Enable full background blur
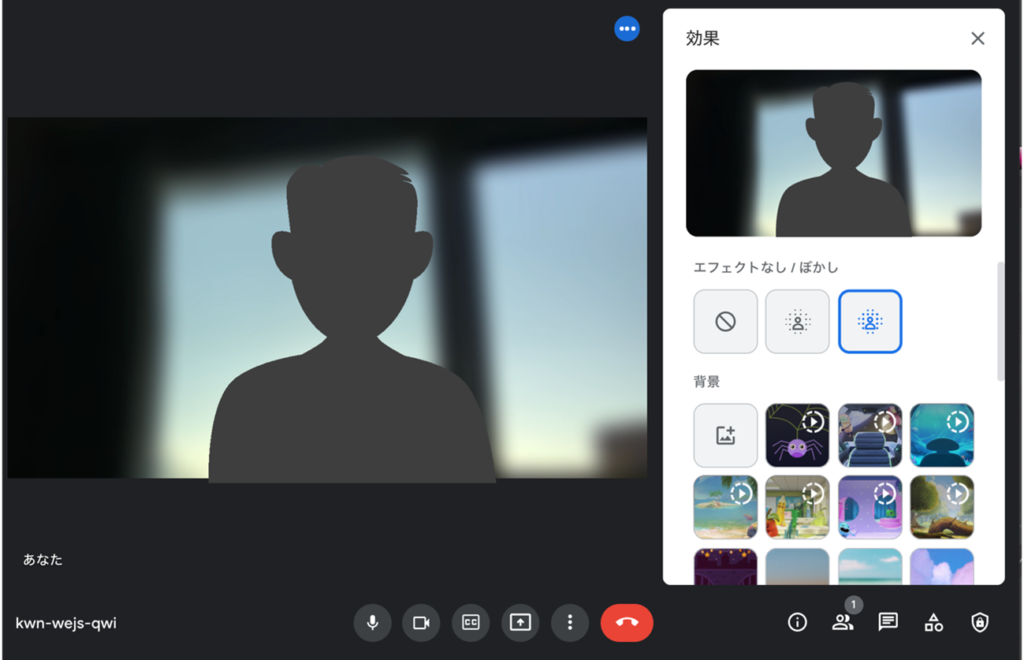The height and width of the screenshot is (660, 1024). (x=870, y=321)
